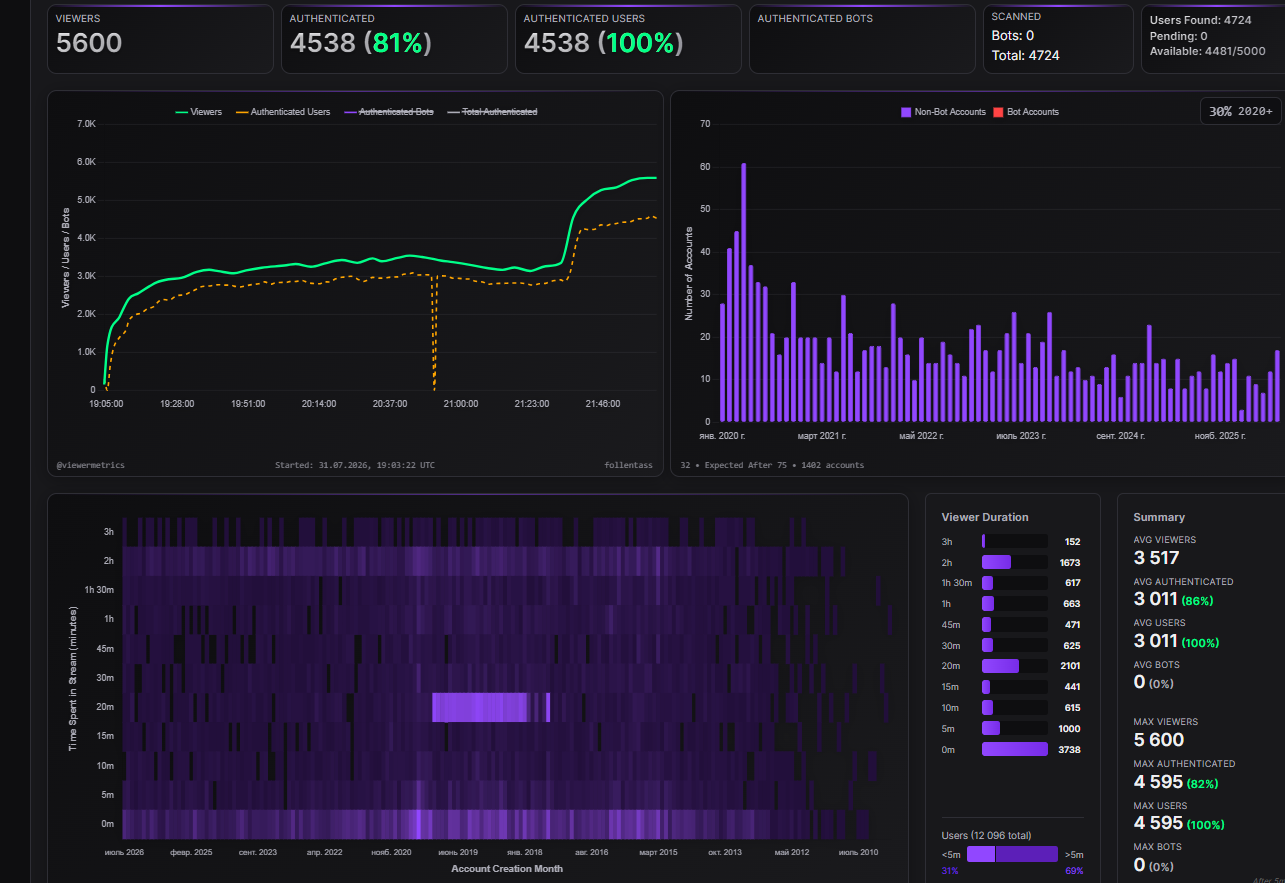Show the Authenticated Bots series again
The height and width of the screenshot is (883, 1285).
click(388, 112)
